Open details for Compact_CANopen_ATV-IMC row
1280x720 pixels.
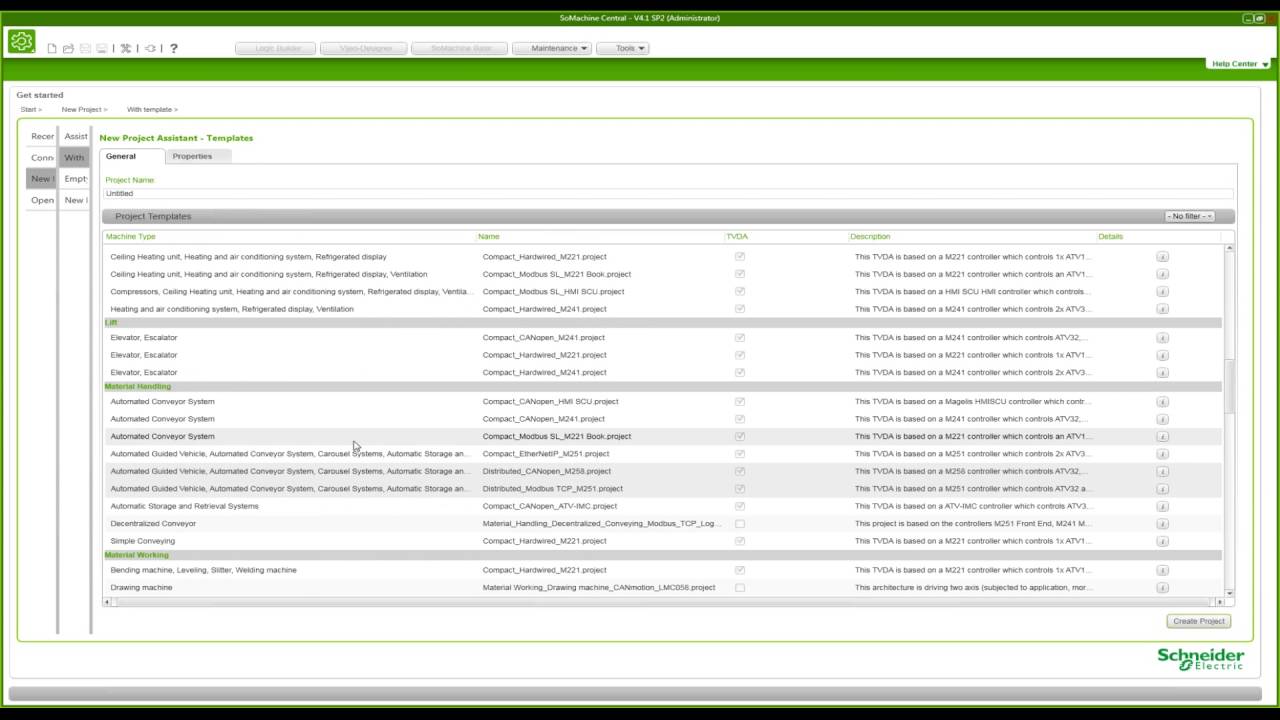coord(1162,506)
